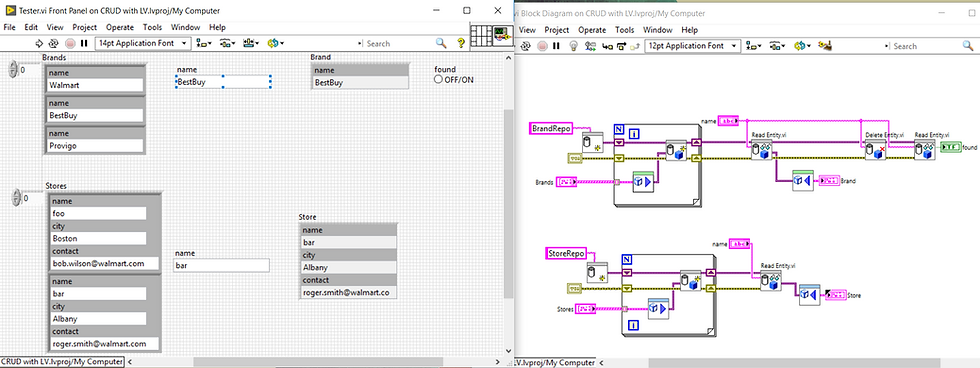Viewport: 980px width, 368px height.
Task: Click the Front Panel Search field
Action: (396, 43)
